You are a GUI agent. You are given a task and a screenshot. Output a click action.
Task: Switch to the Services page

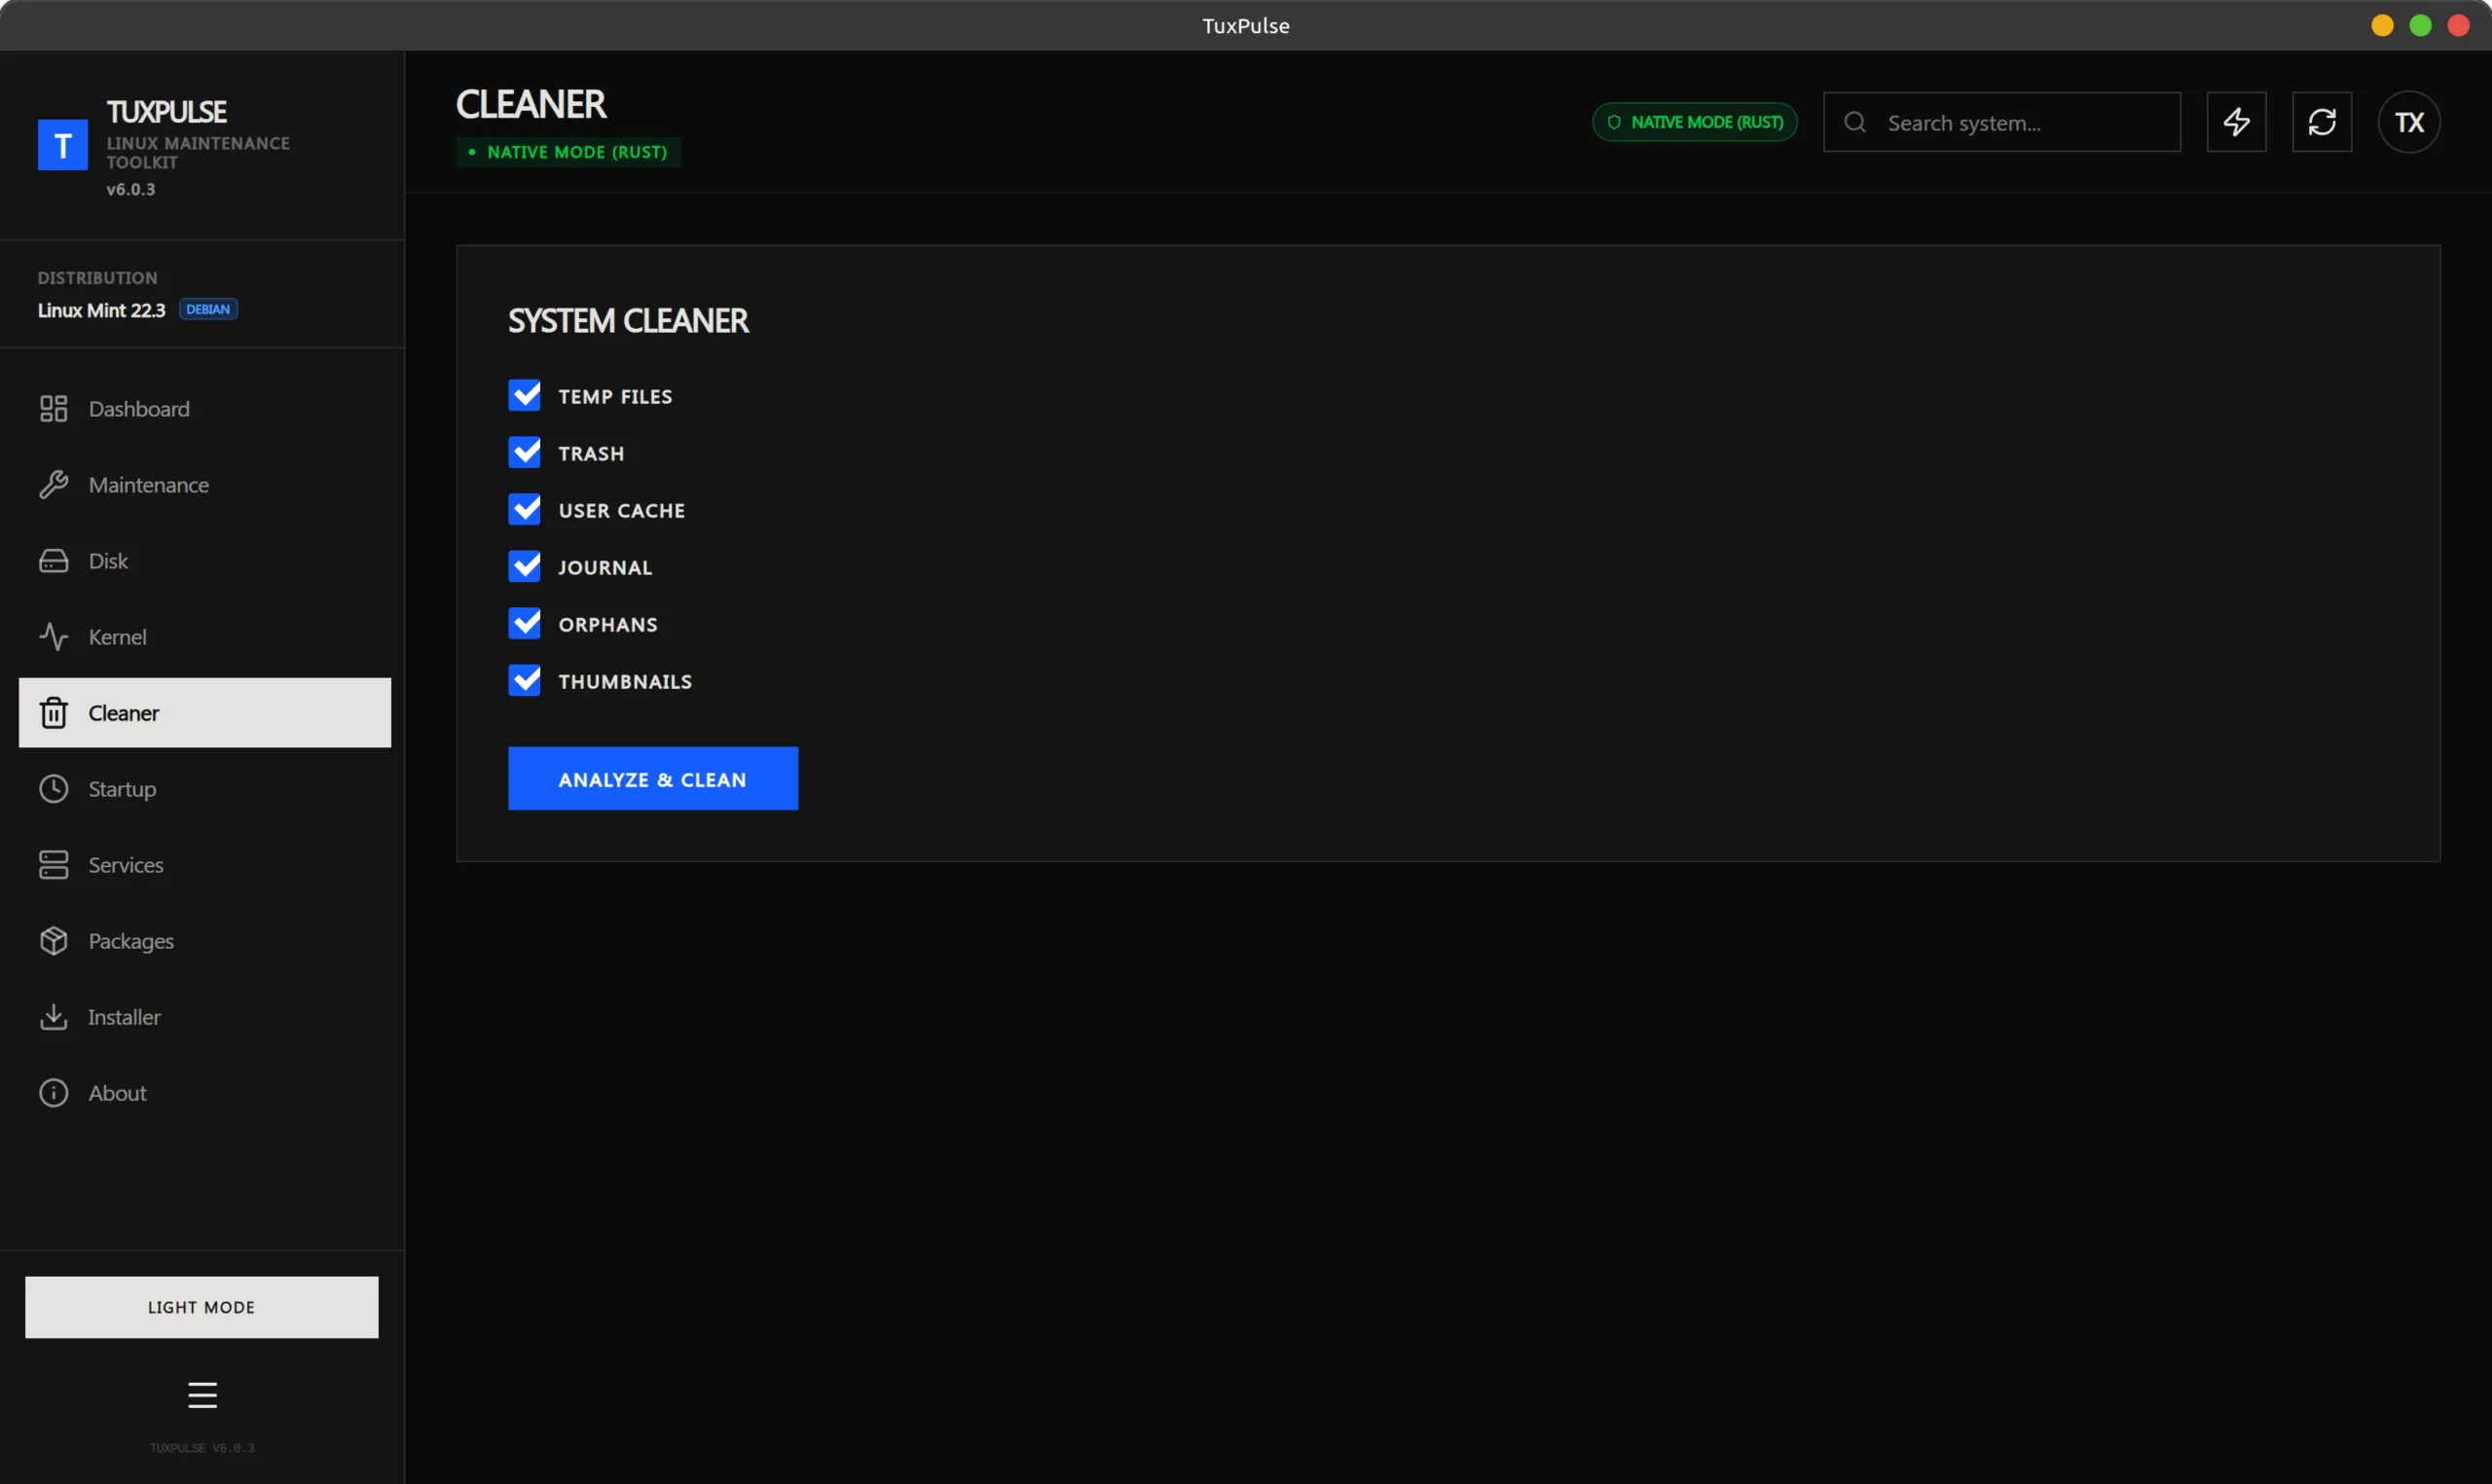[125, 865]
